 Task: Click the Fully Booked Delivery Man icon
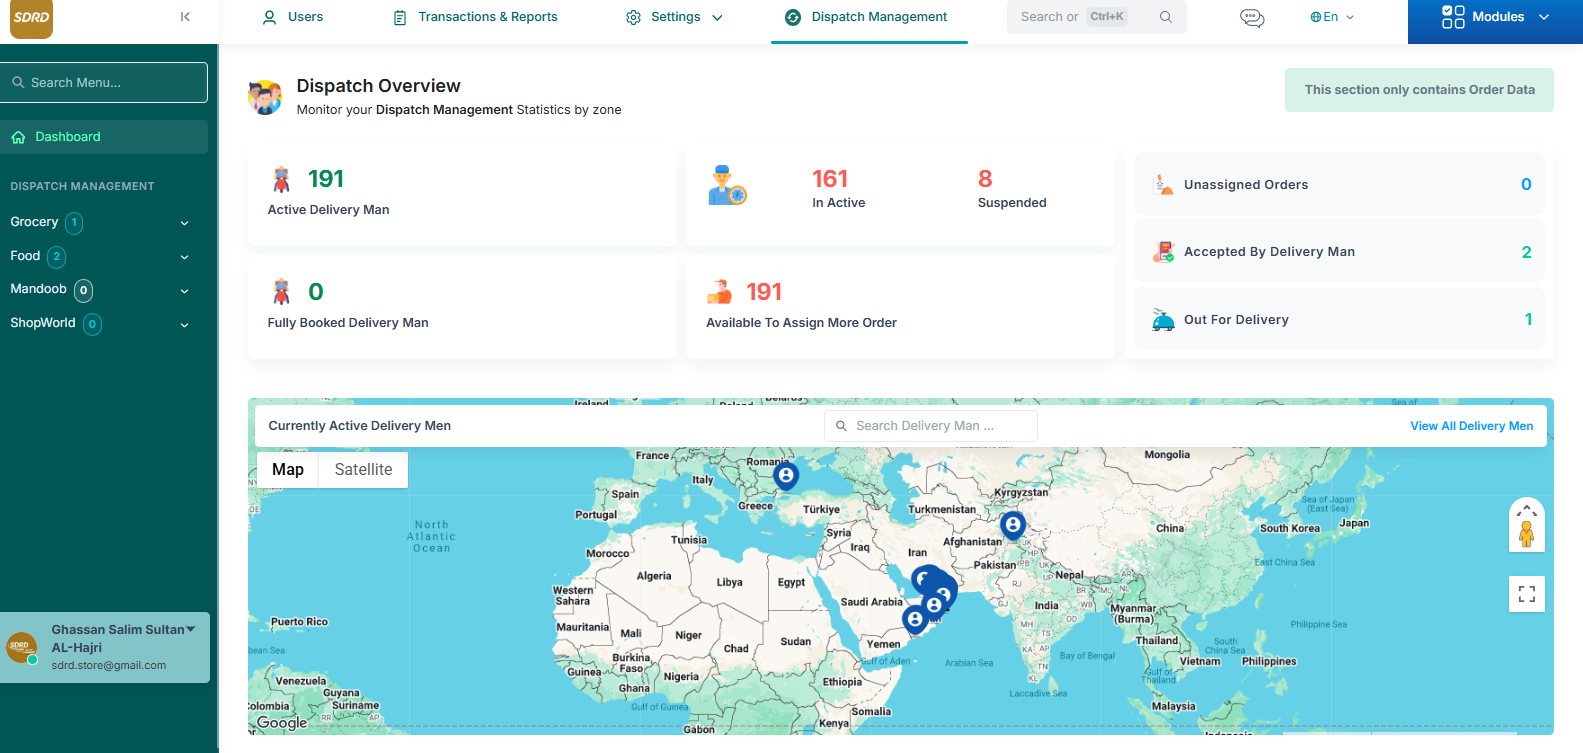point(281,291)
